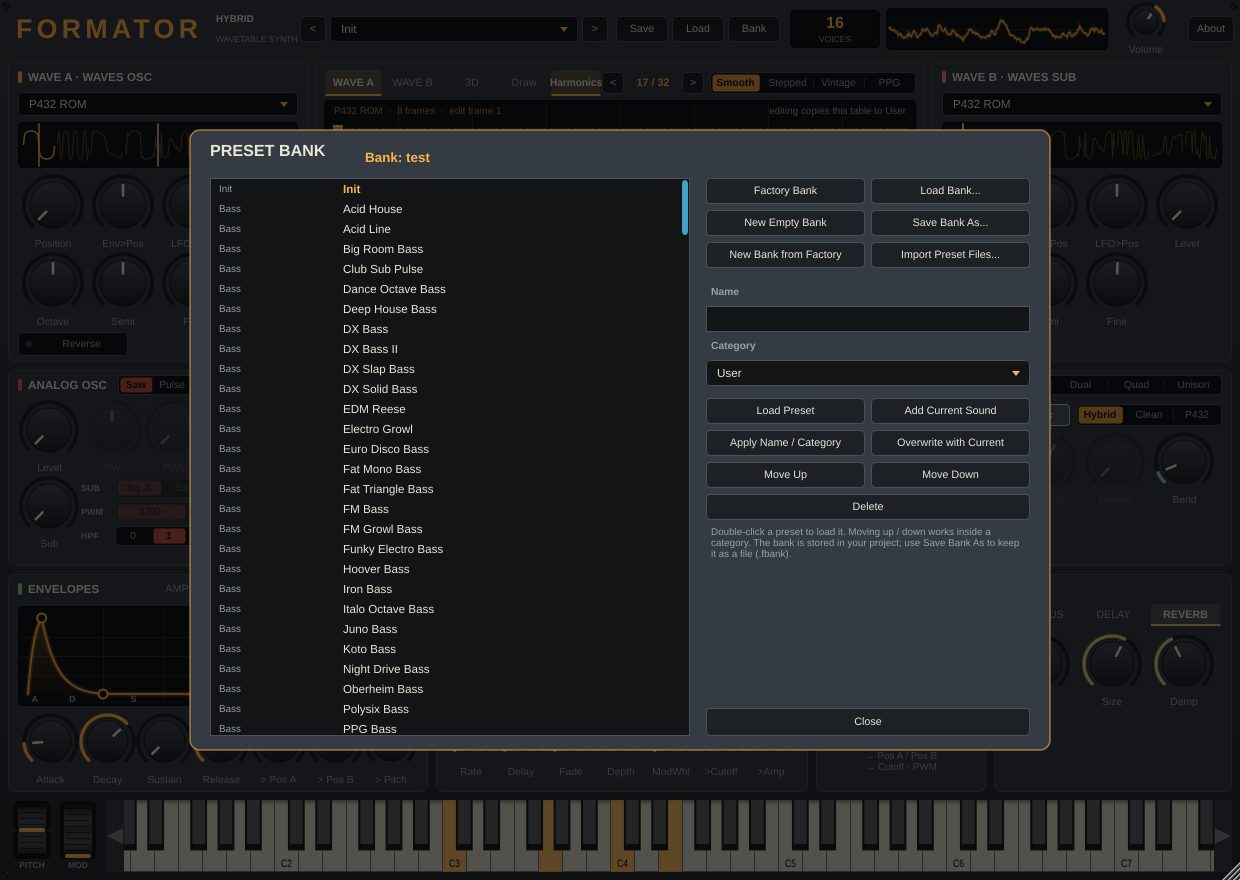Select the FM Growl Bass preset
Screen dimensions: 1240x880
446,529
